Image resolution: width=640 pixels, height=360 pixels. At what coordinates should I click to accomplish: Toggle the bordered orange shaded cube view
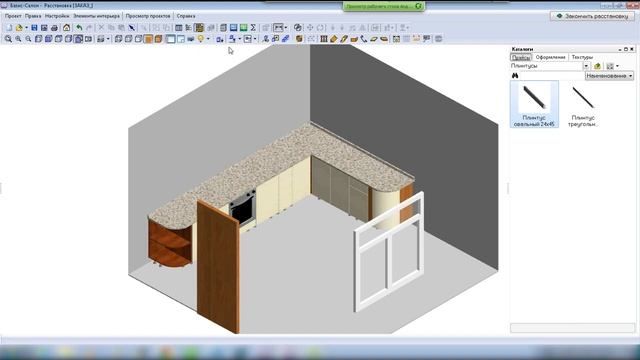click(x=148, y=39)
